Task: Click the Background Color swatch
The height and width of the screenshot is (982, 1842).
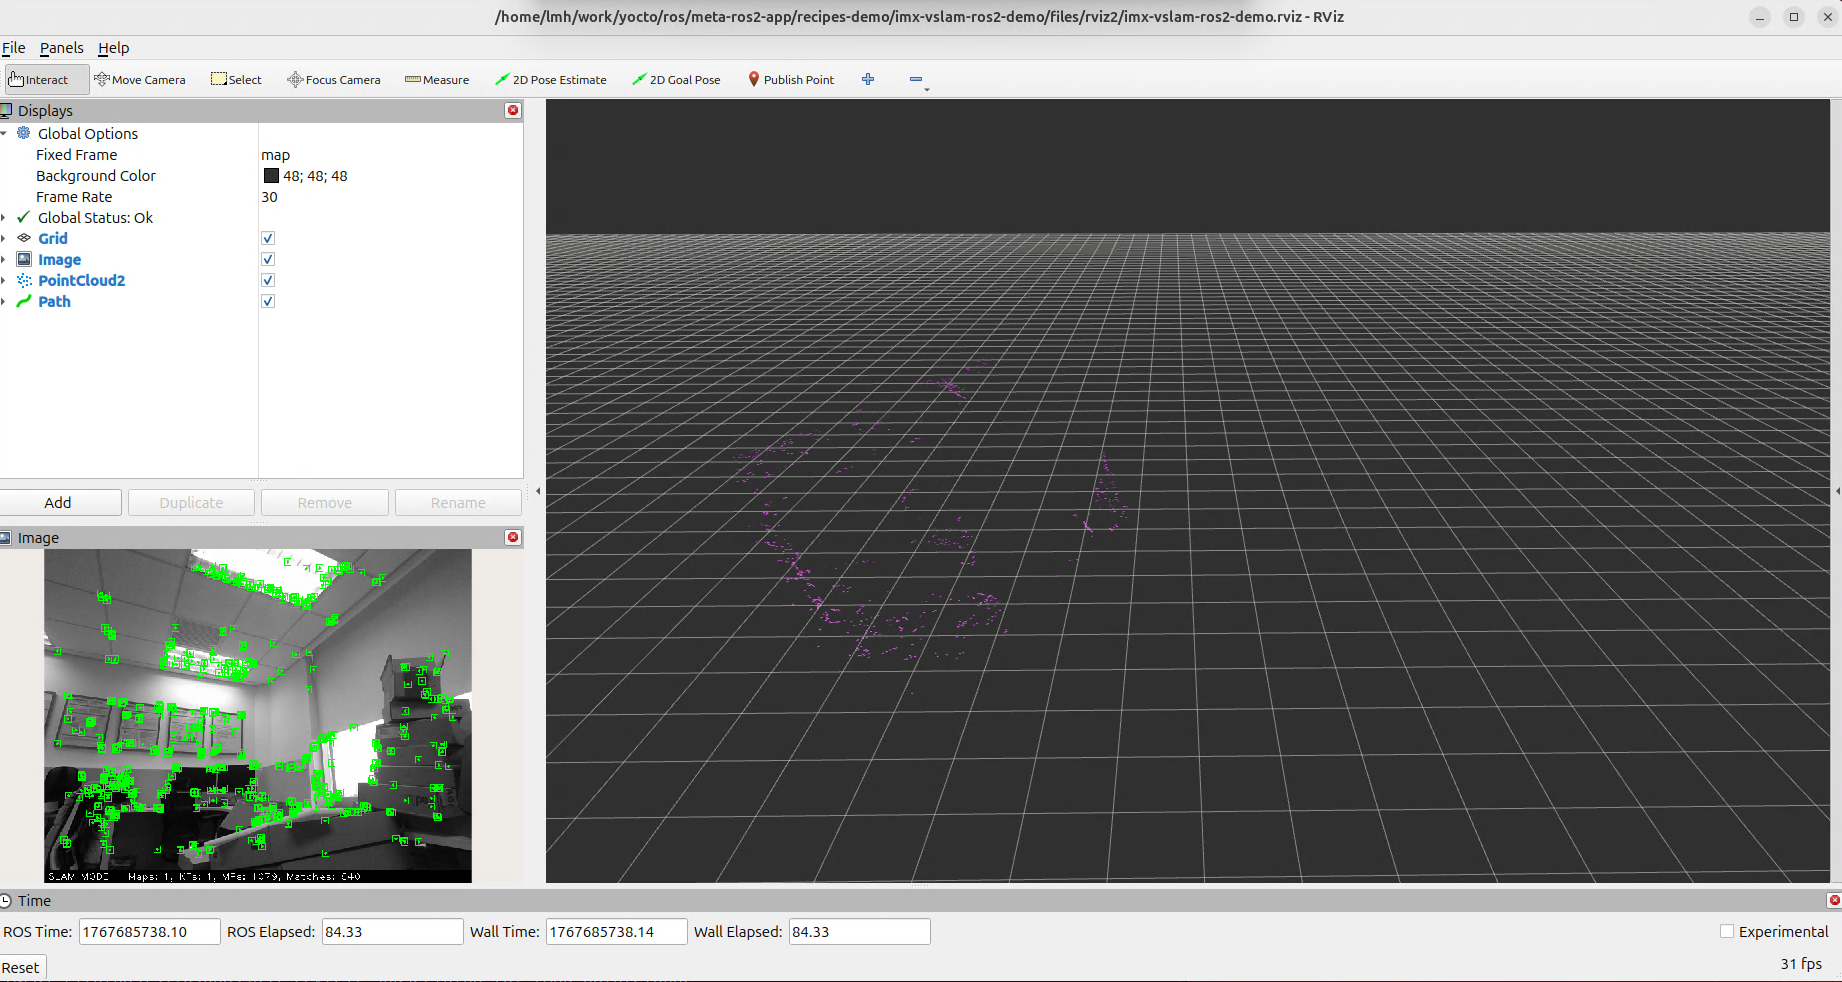Action: coord(271,176)
